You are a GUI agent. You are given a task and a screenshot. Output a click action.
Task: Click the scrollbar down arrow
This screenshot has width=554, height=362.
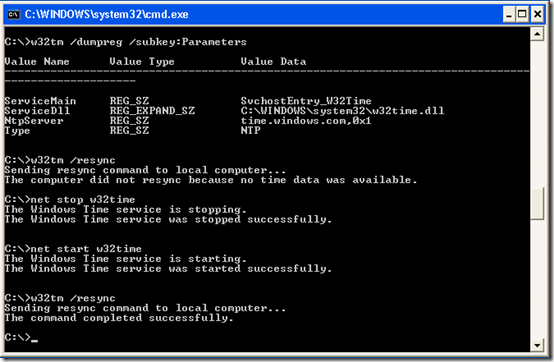537,345
